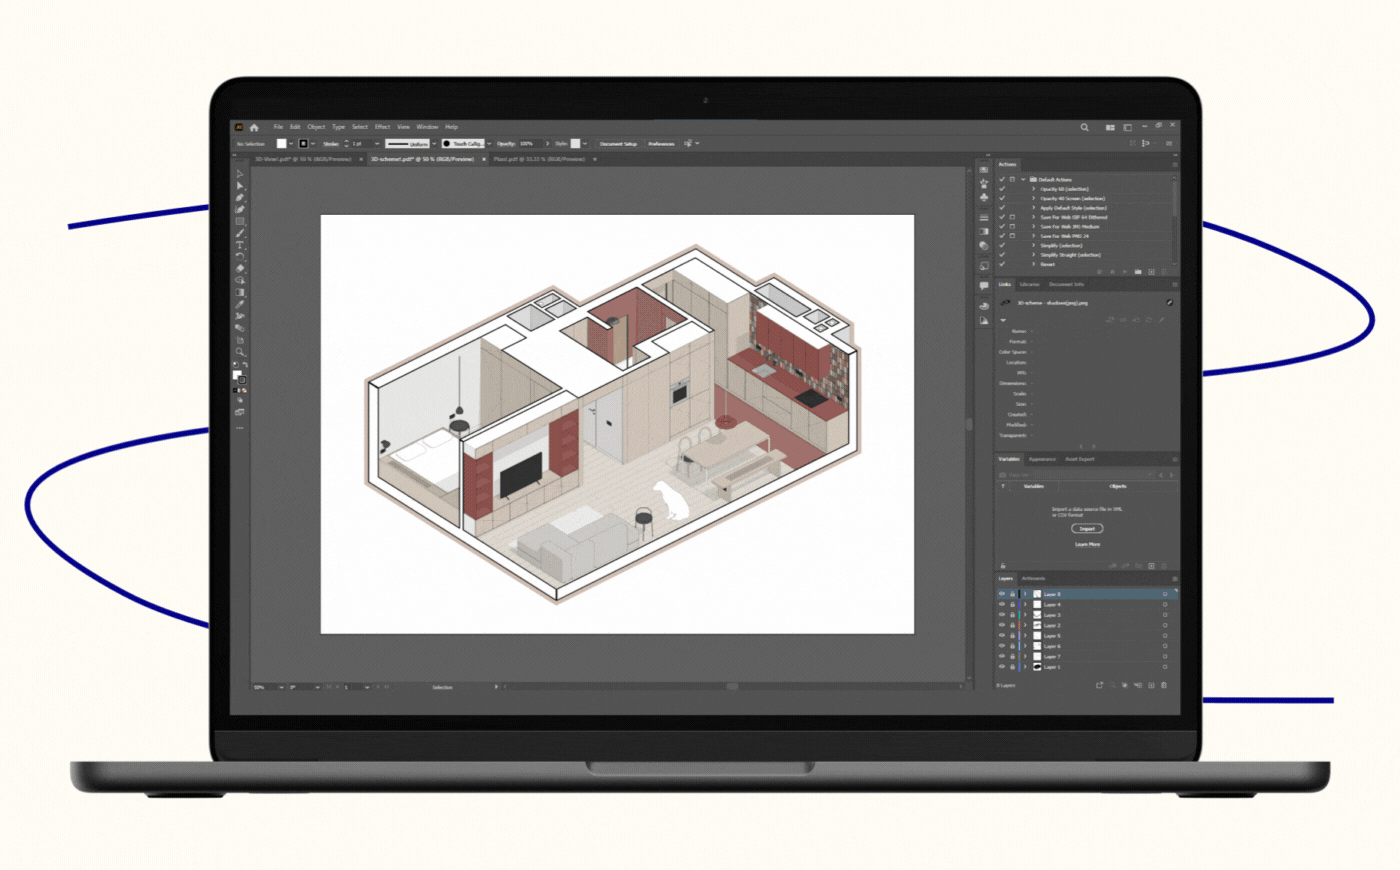Viewport: 1400px width, 870px height.
Task: Open the Document Setup button
Action: tap(618, 144)
